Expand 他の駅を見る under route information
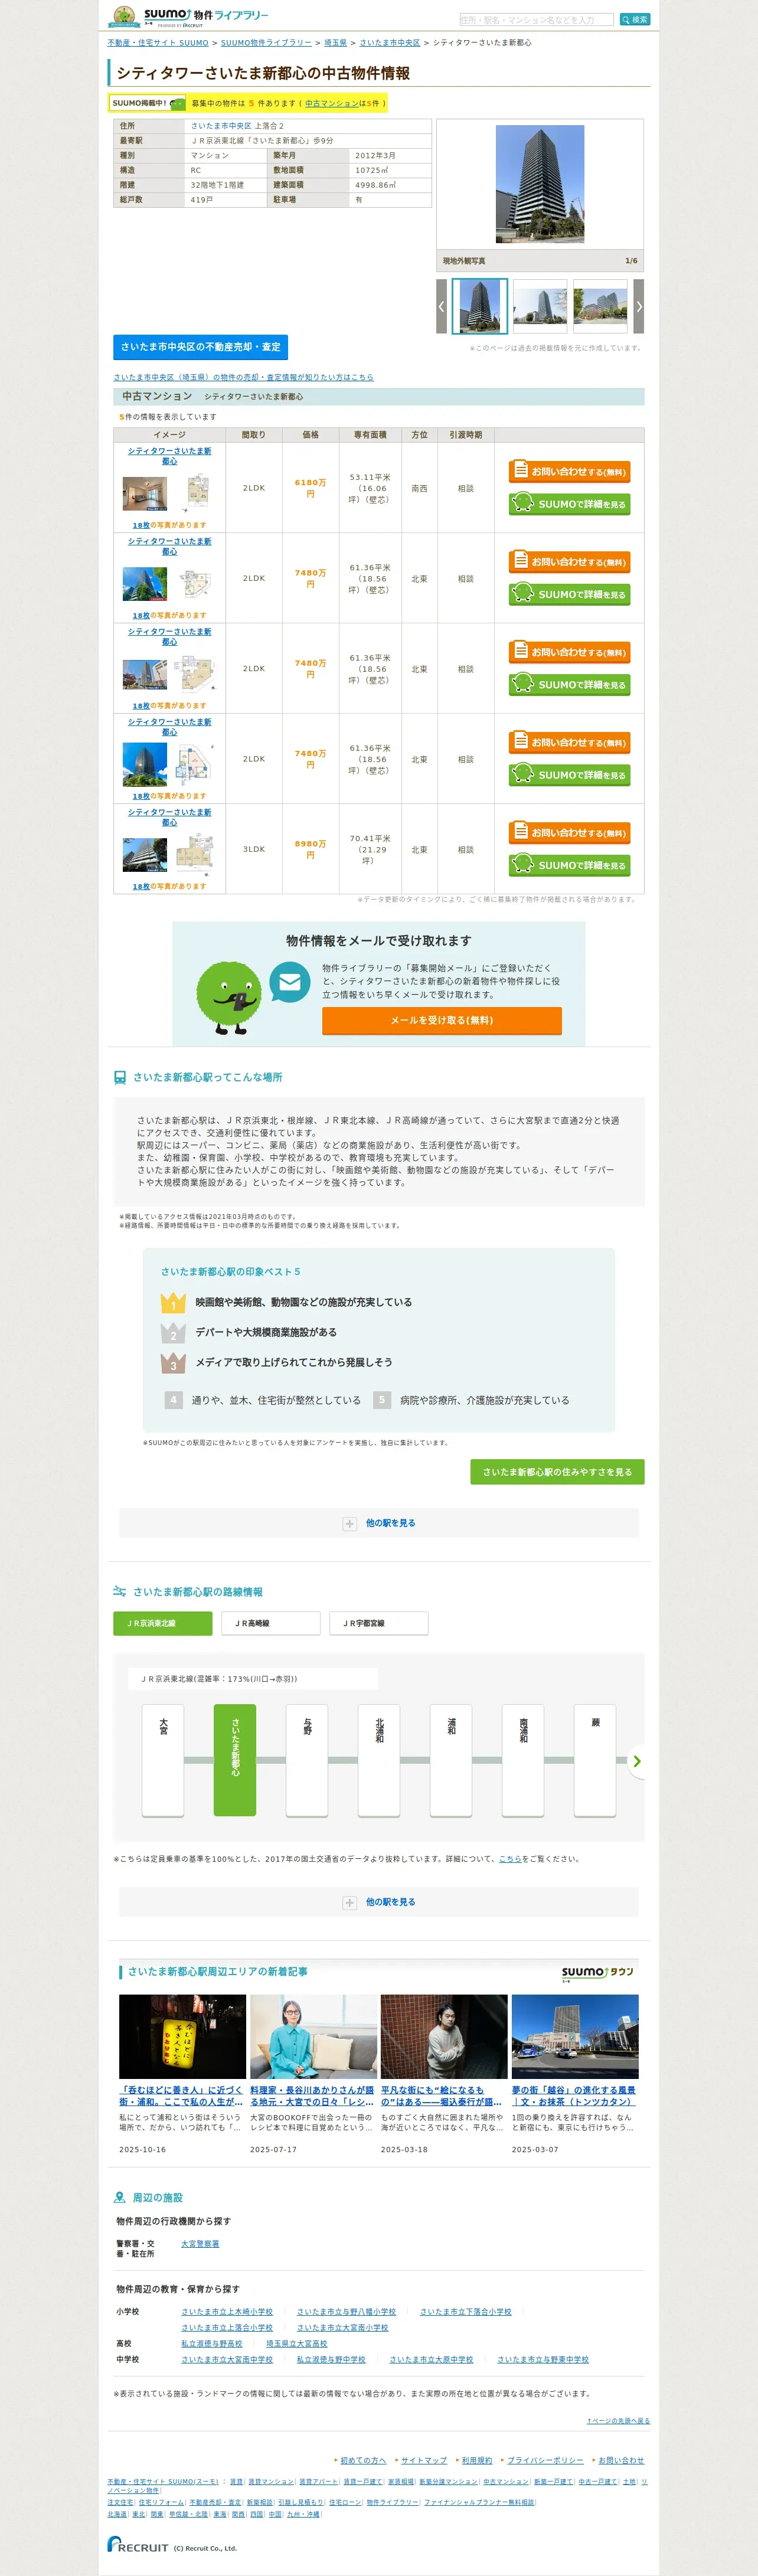758x2576 pixels. tap(379, 1902)
